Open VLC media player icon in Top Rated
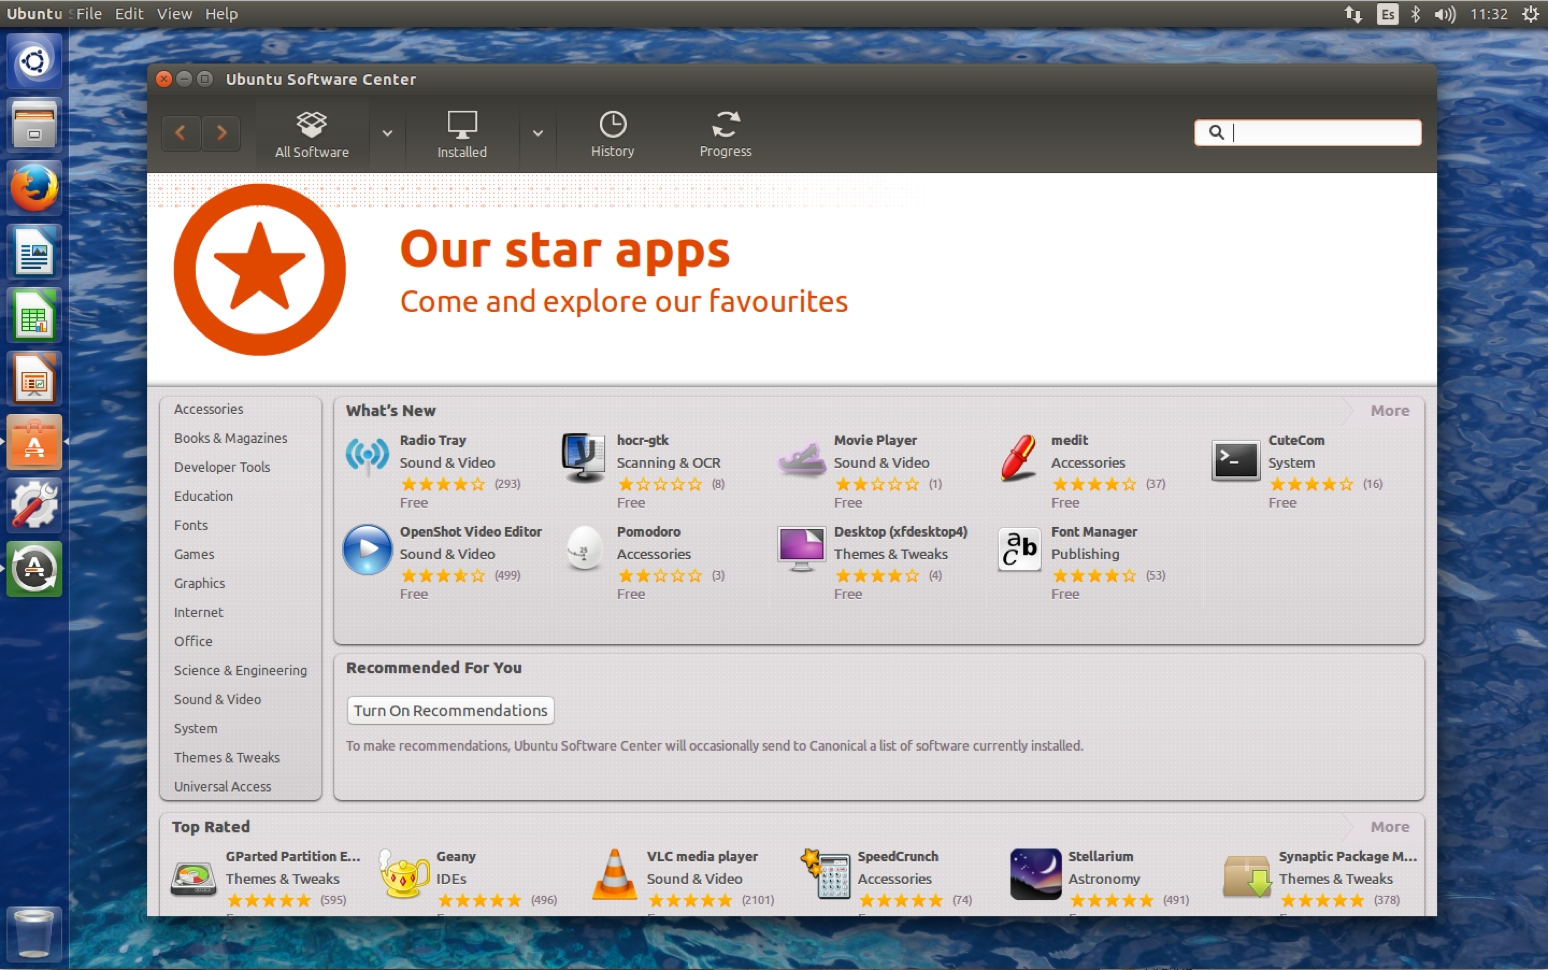This screenshot has height=970, width=1548. tap(614, 875)
